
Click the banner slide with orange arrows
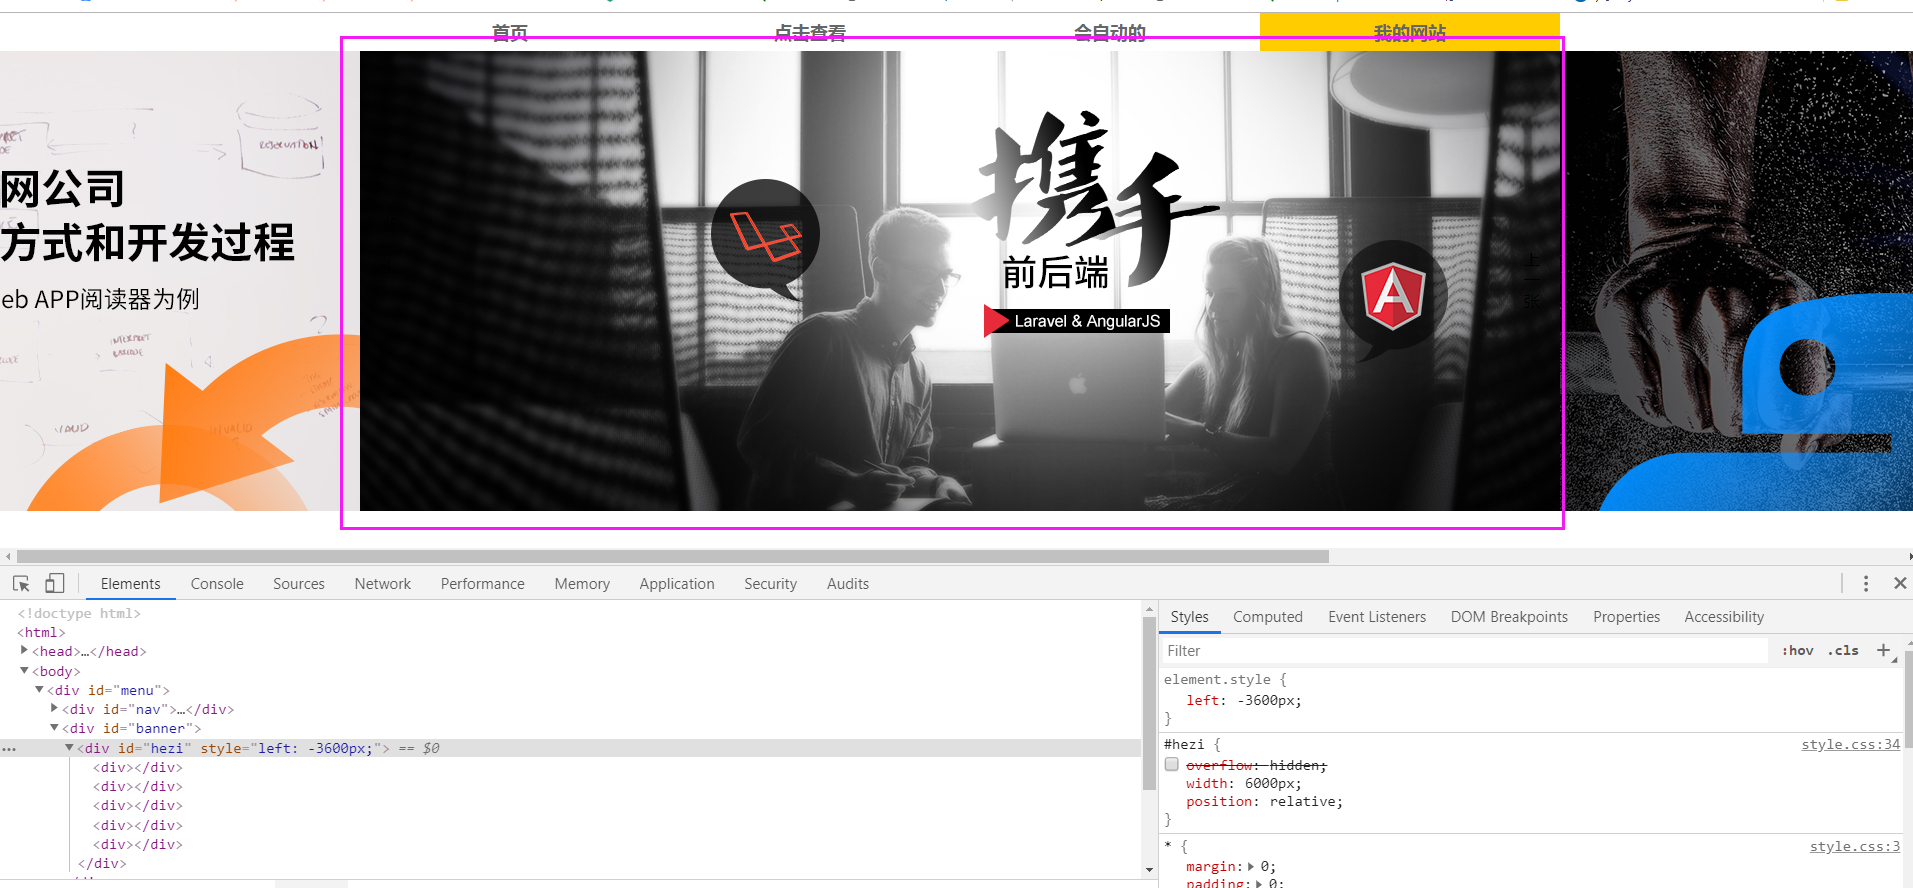[180, 281]
